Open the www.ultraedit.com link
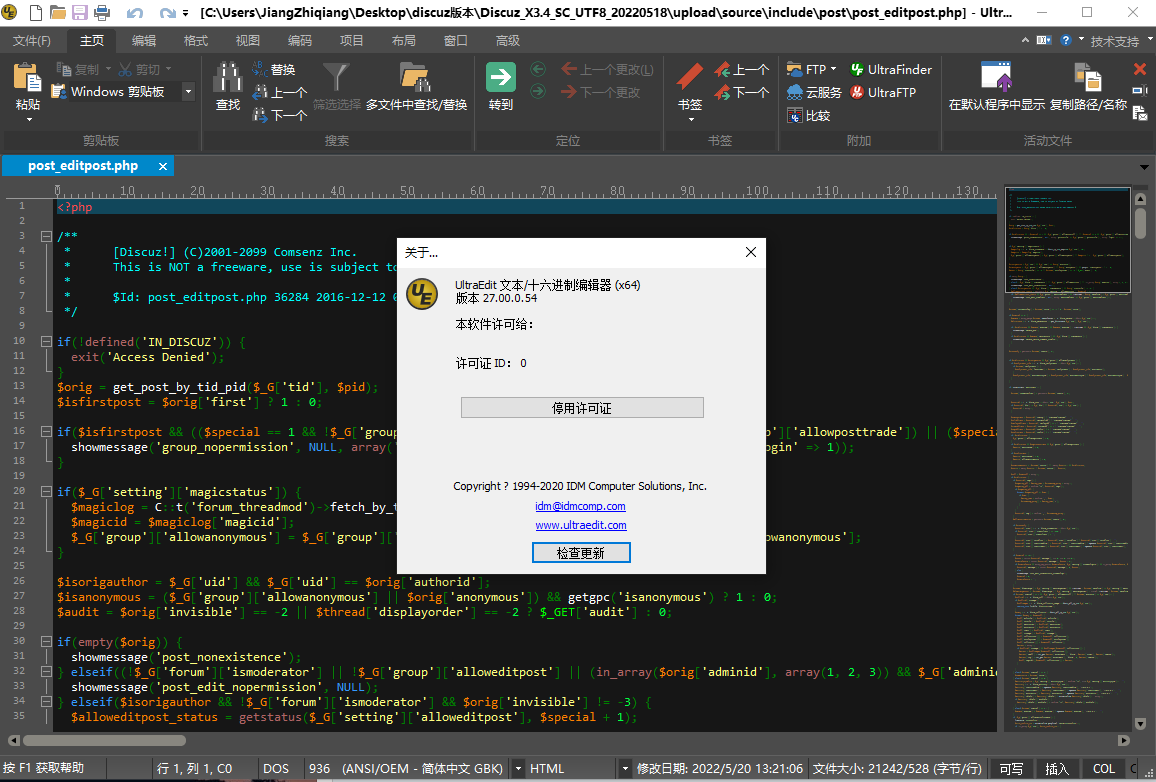This screenshot has height=782, width=1156. (x=581, y=526)
